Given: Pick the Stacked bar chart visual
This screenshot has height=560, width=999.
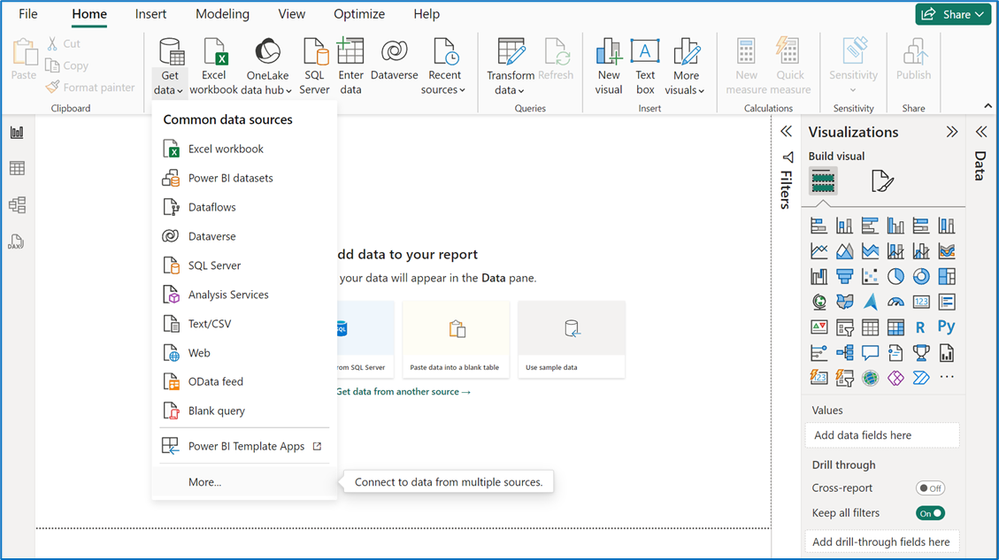Looking at the screenshot, I should click(819, 226).
